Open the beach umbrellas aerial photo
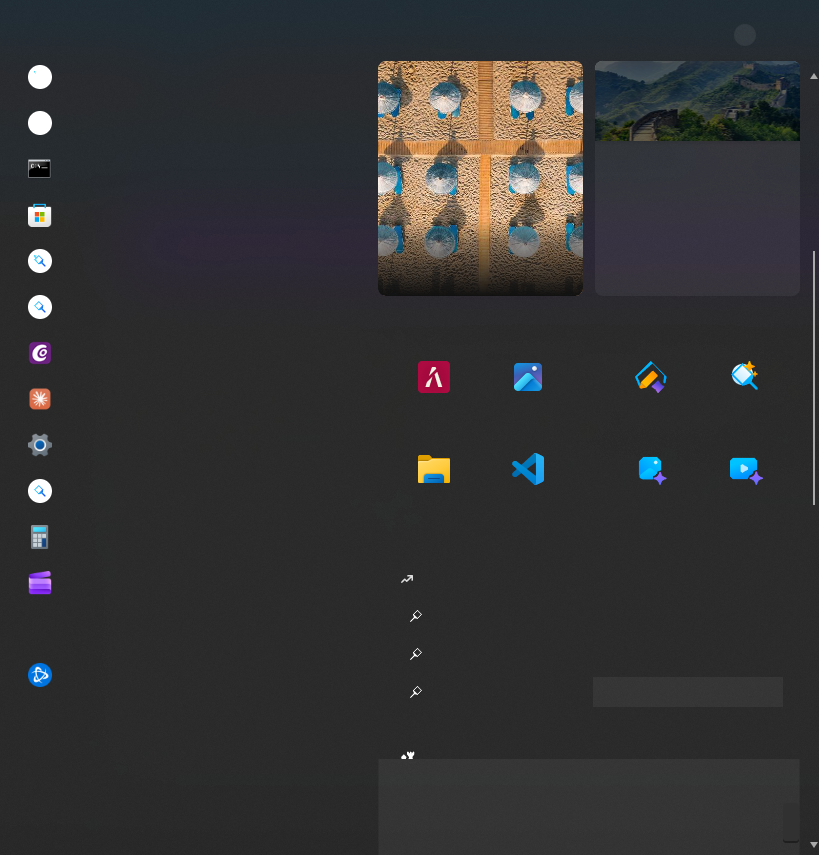This screenshot has width=819, height=855. point(480,178)
